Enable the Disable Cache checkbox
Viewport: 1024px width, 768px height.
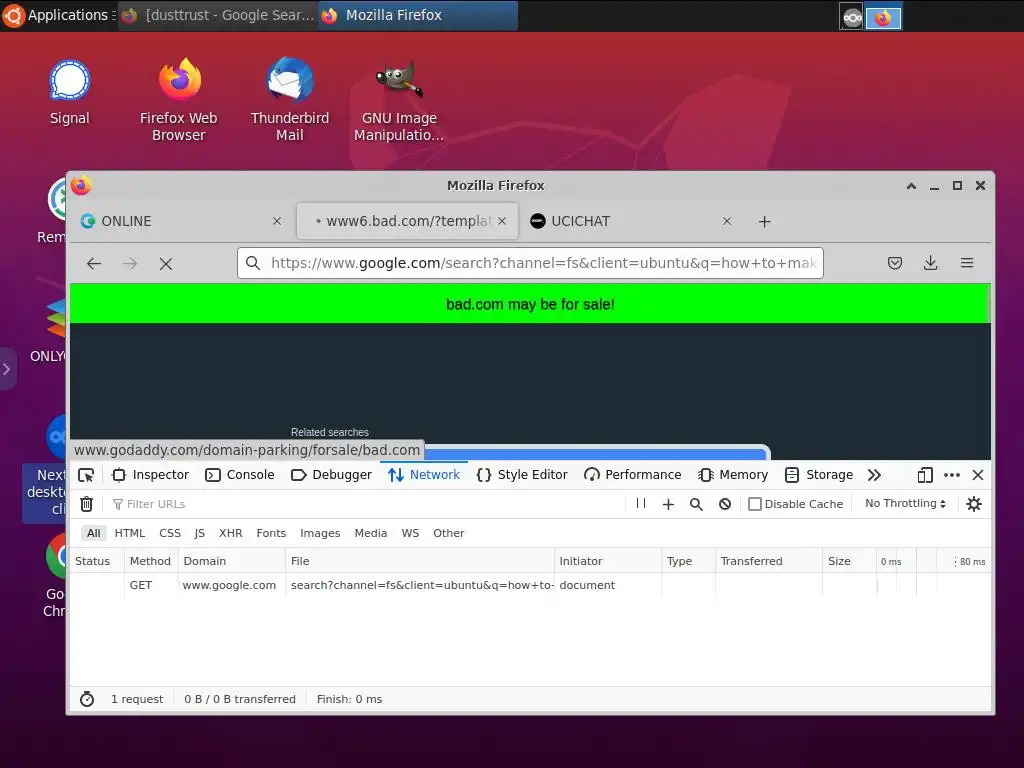pos(755,504)
